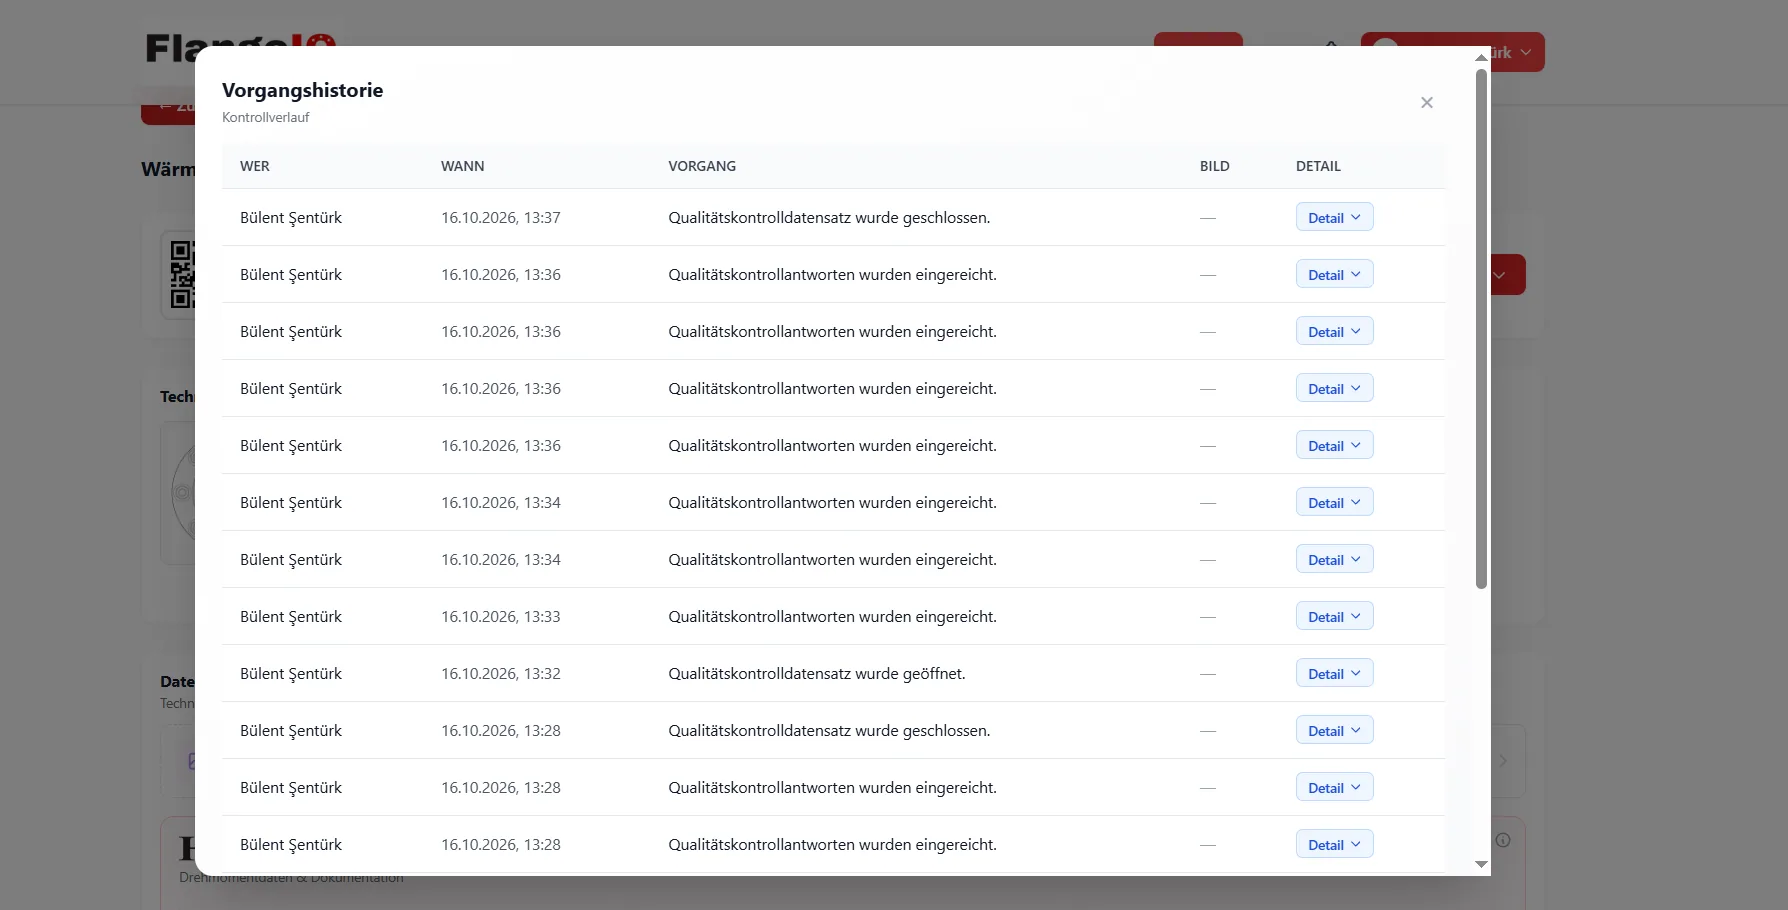This screenshot has height=910, width=1788.
Task: Click the VORGANG column header
Action: pyautogui.click(x=702, y=166)
